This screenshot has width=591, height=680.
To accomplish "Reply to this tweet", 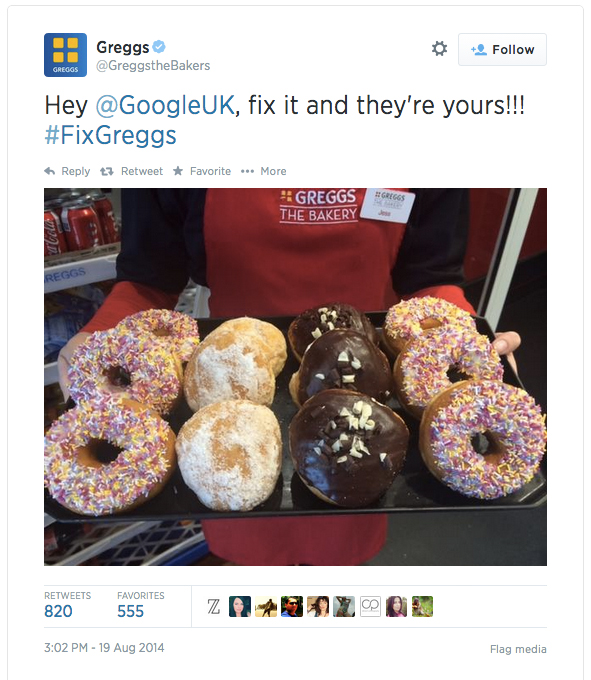I will [67, 171].
